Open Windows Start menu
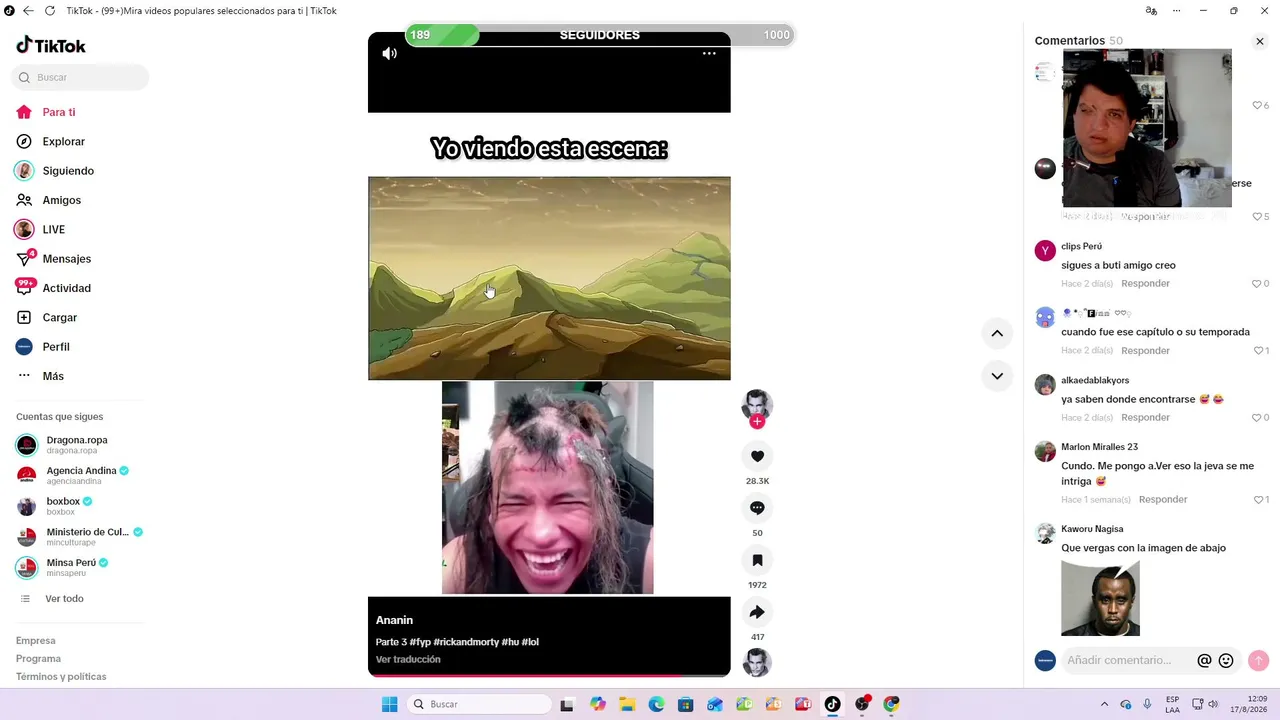This screenshot has width=1280, height=720. [389, 704]
